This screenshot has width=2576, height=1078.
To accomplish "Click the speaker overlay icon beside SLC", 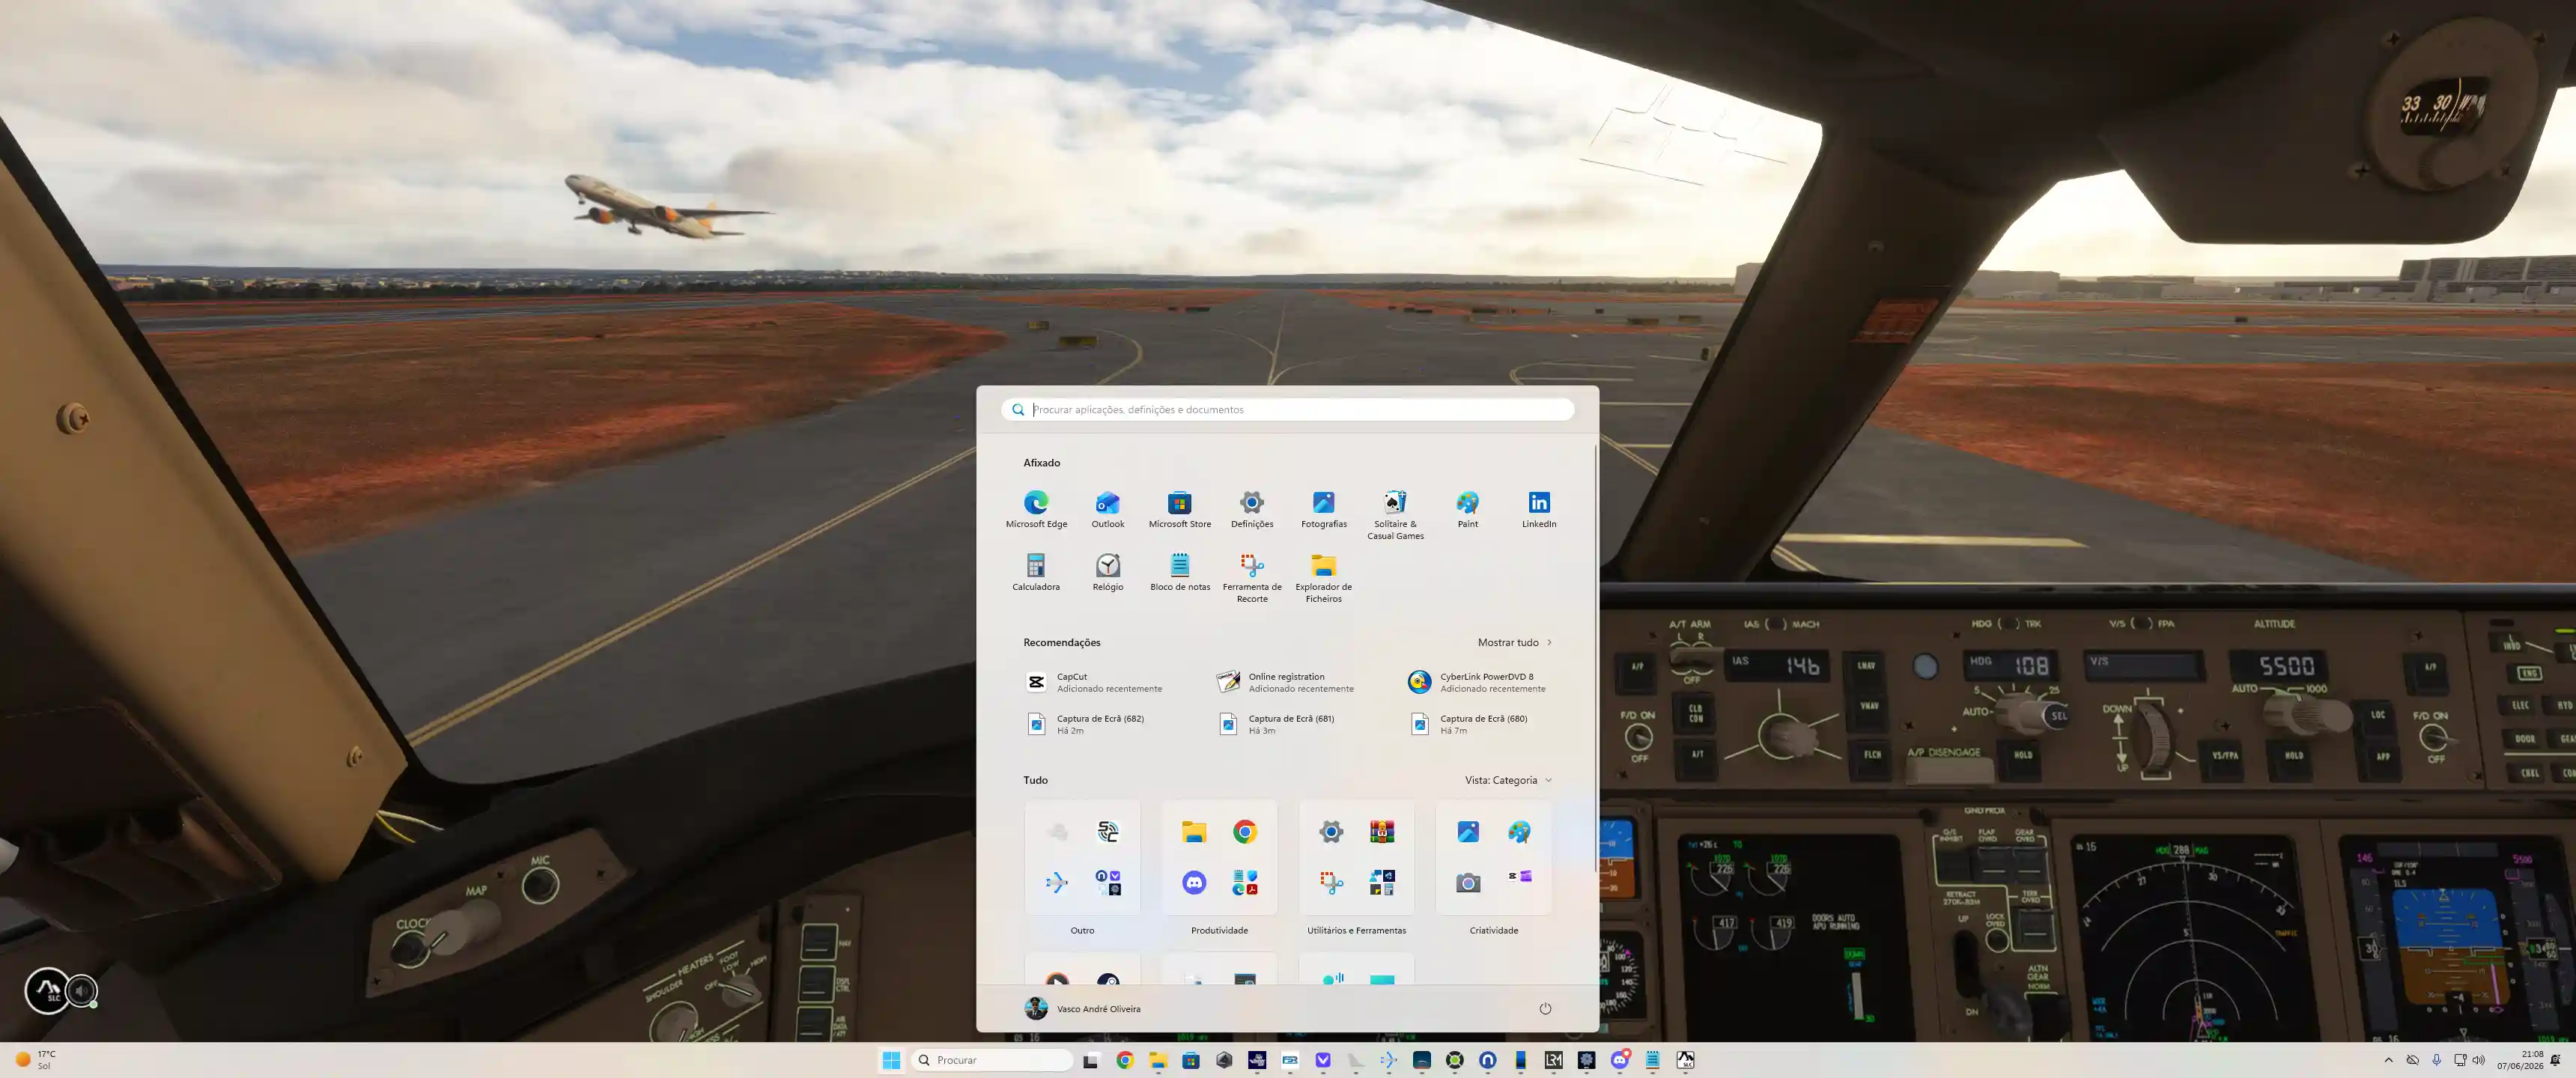I will [82, 990].
